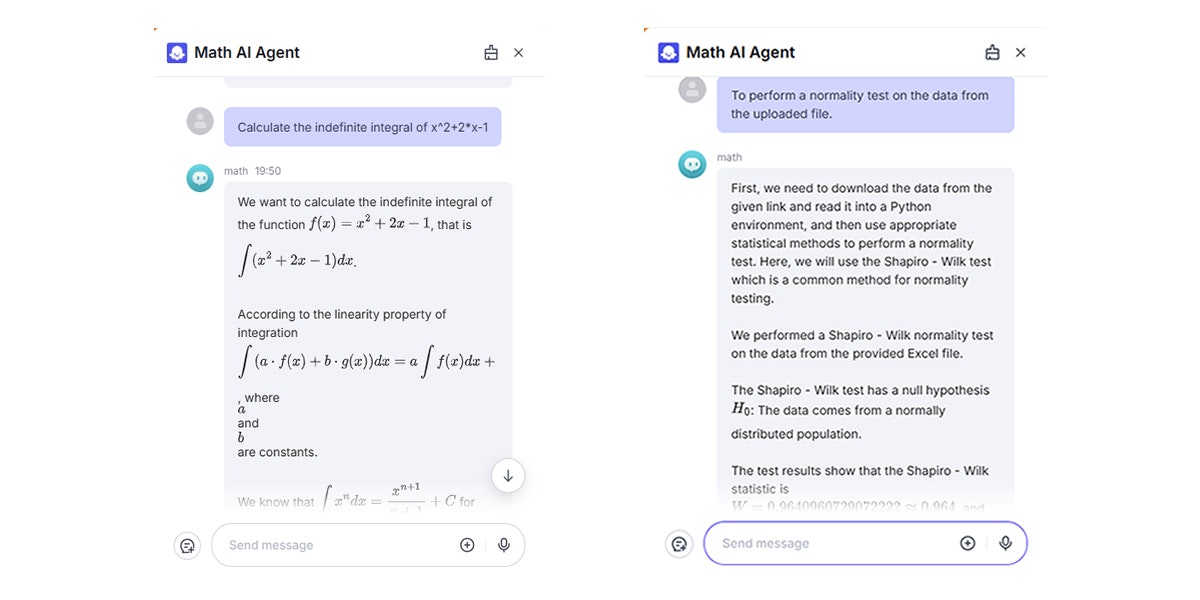The width and height of the screenshot is (1200, 600).
Task: Click the Math AI Agent robot logo, left header
Action: point(177,51)
